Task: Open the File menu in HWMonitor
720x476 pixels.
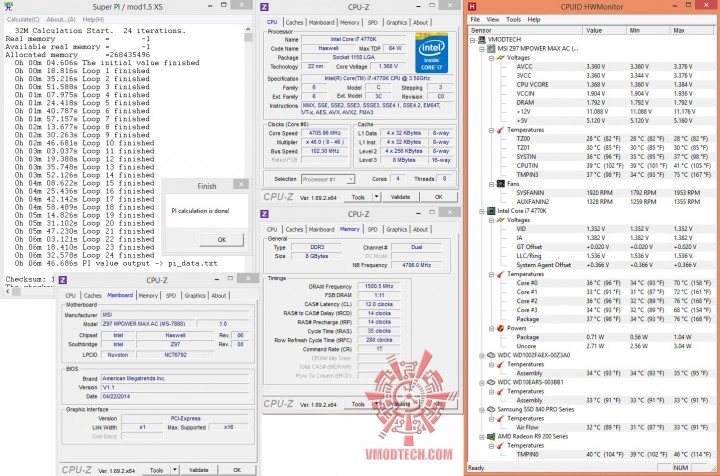Action: (x=475, y=19)
